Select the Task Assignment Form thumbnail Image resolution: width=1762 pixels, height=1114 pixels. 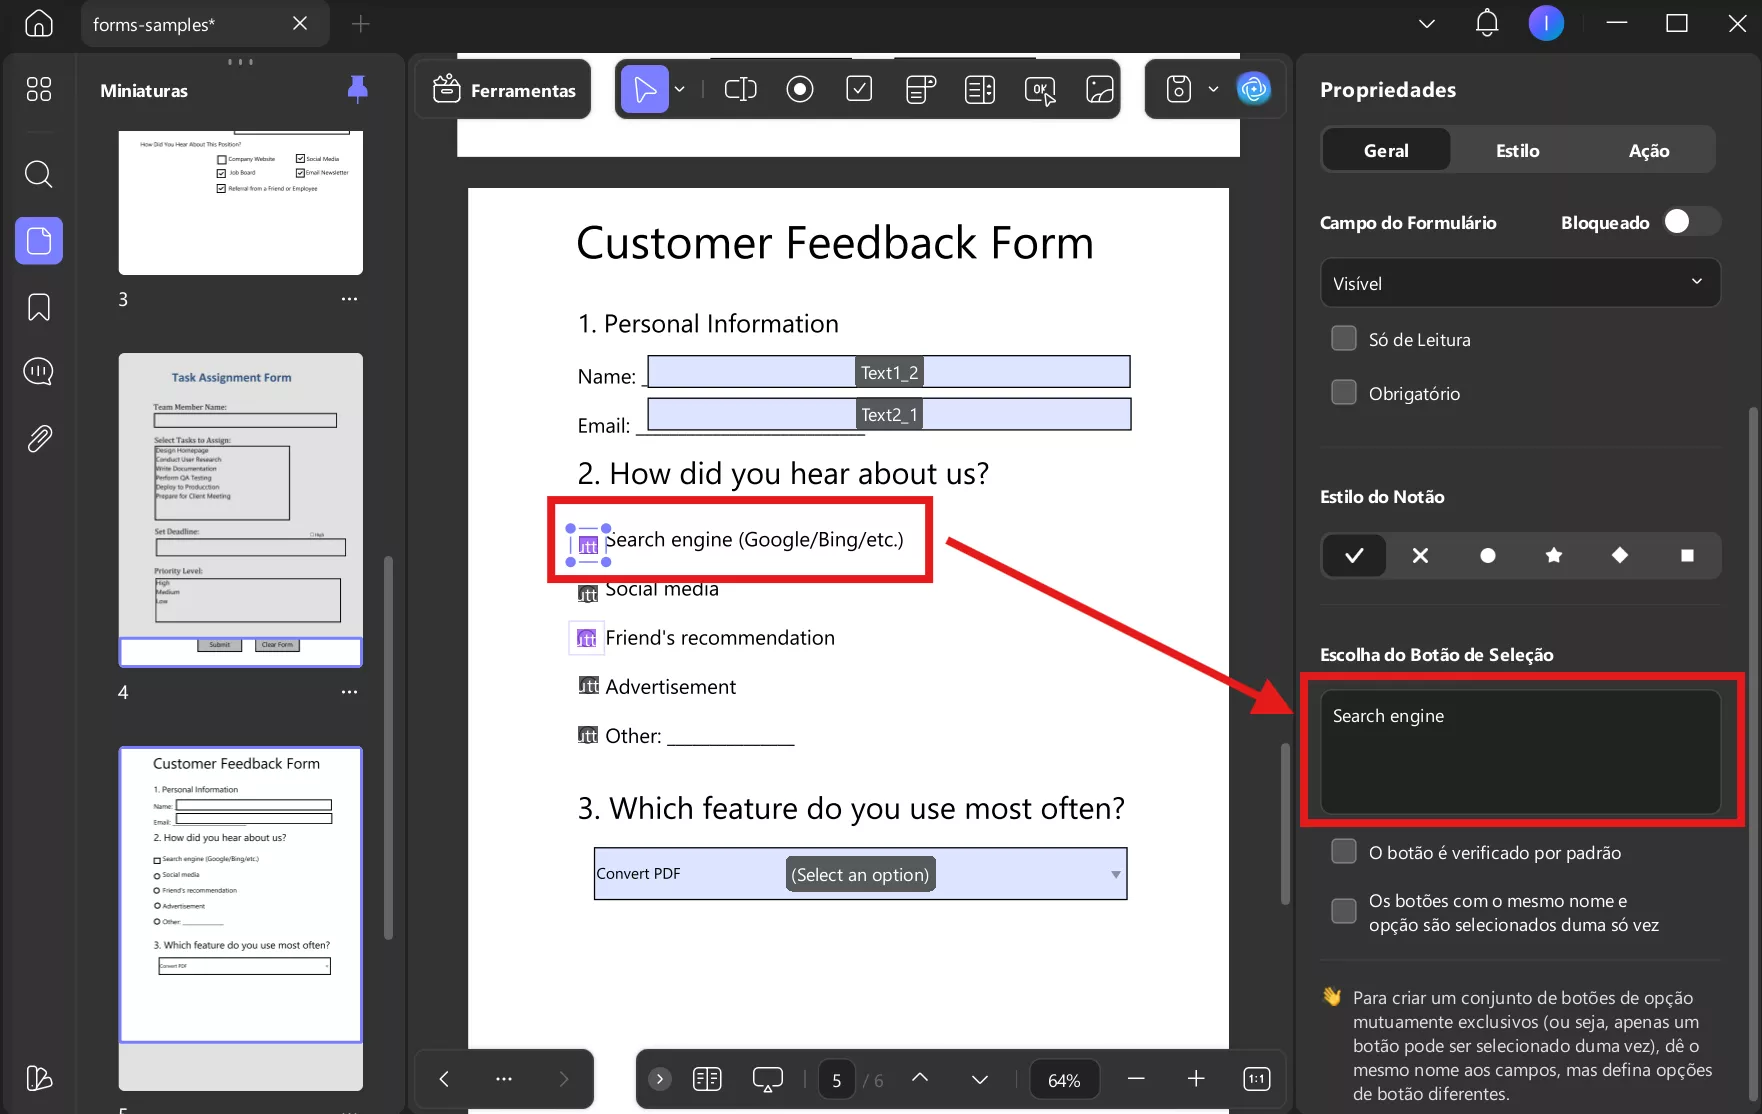click(240, 510)
